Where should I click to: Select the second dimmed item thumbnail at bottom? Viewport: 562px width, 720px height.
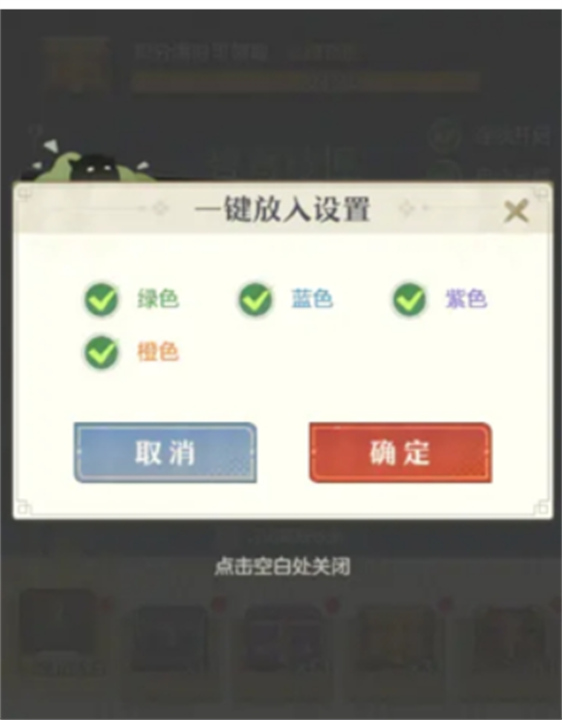170,638
